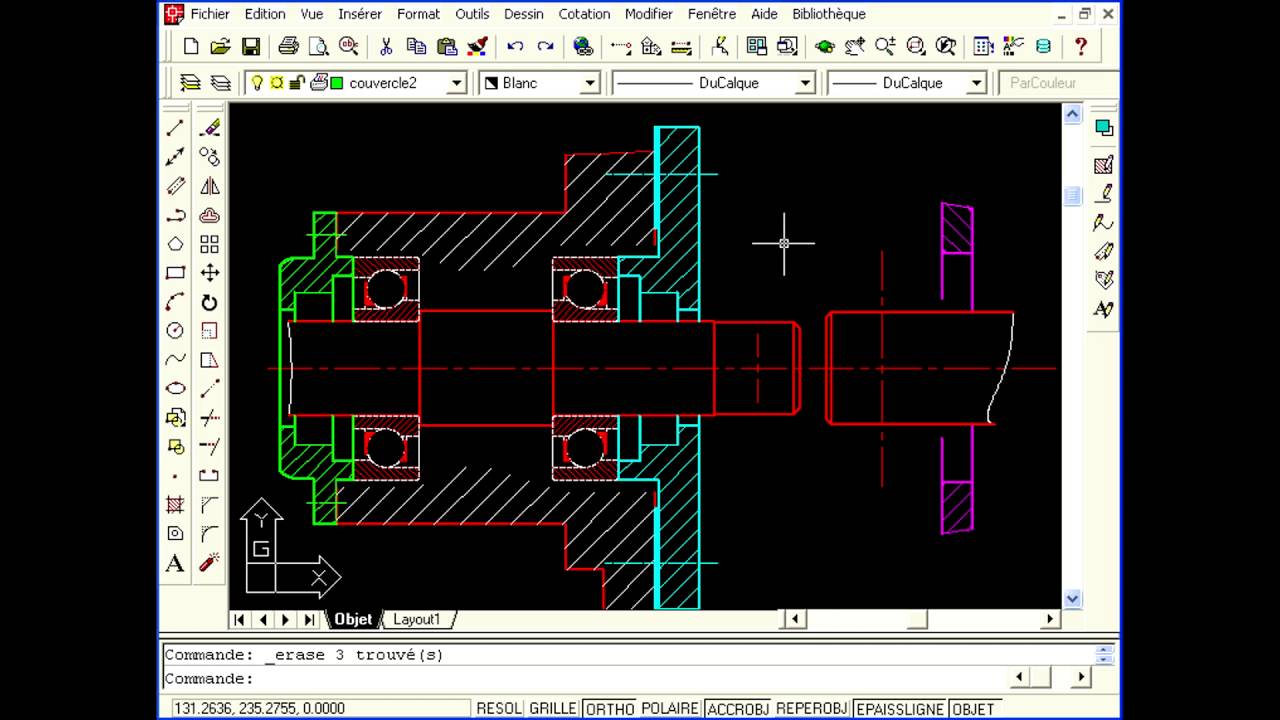The image size is (1280, 720).
Task: Click the vertical scrollbar down arrow
Action: click(1072, 599)
